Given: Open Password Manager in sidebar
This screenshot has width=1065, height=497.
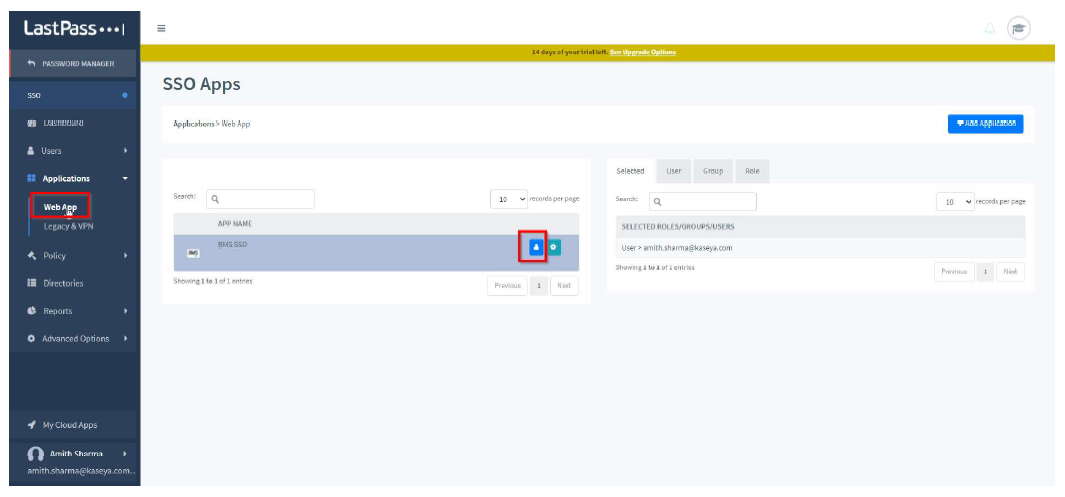Looking at the screenshot, I should click(x=73, y=63).
